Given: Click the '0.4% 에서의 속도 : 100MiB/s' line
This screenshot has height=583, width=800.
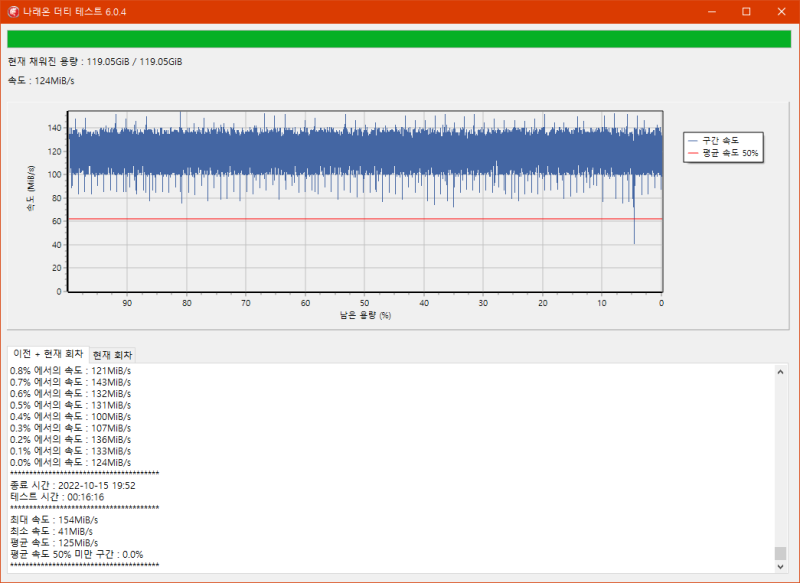Looking at the screenshot, I should click(x=70, y=417).
